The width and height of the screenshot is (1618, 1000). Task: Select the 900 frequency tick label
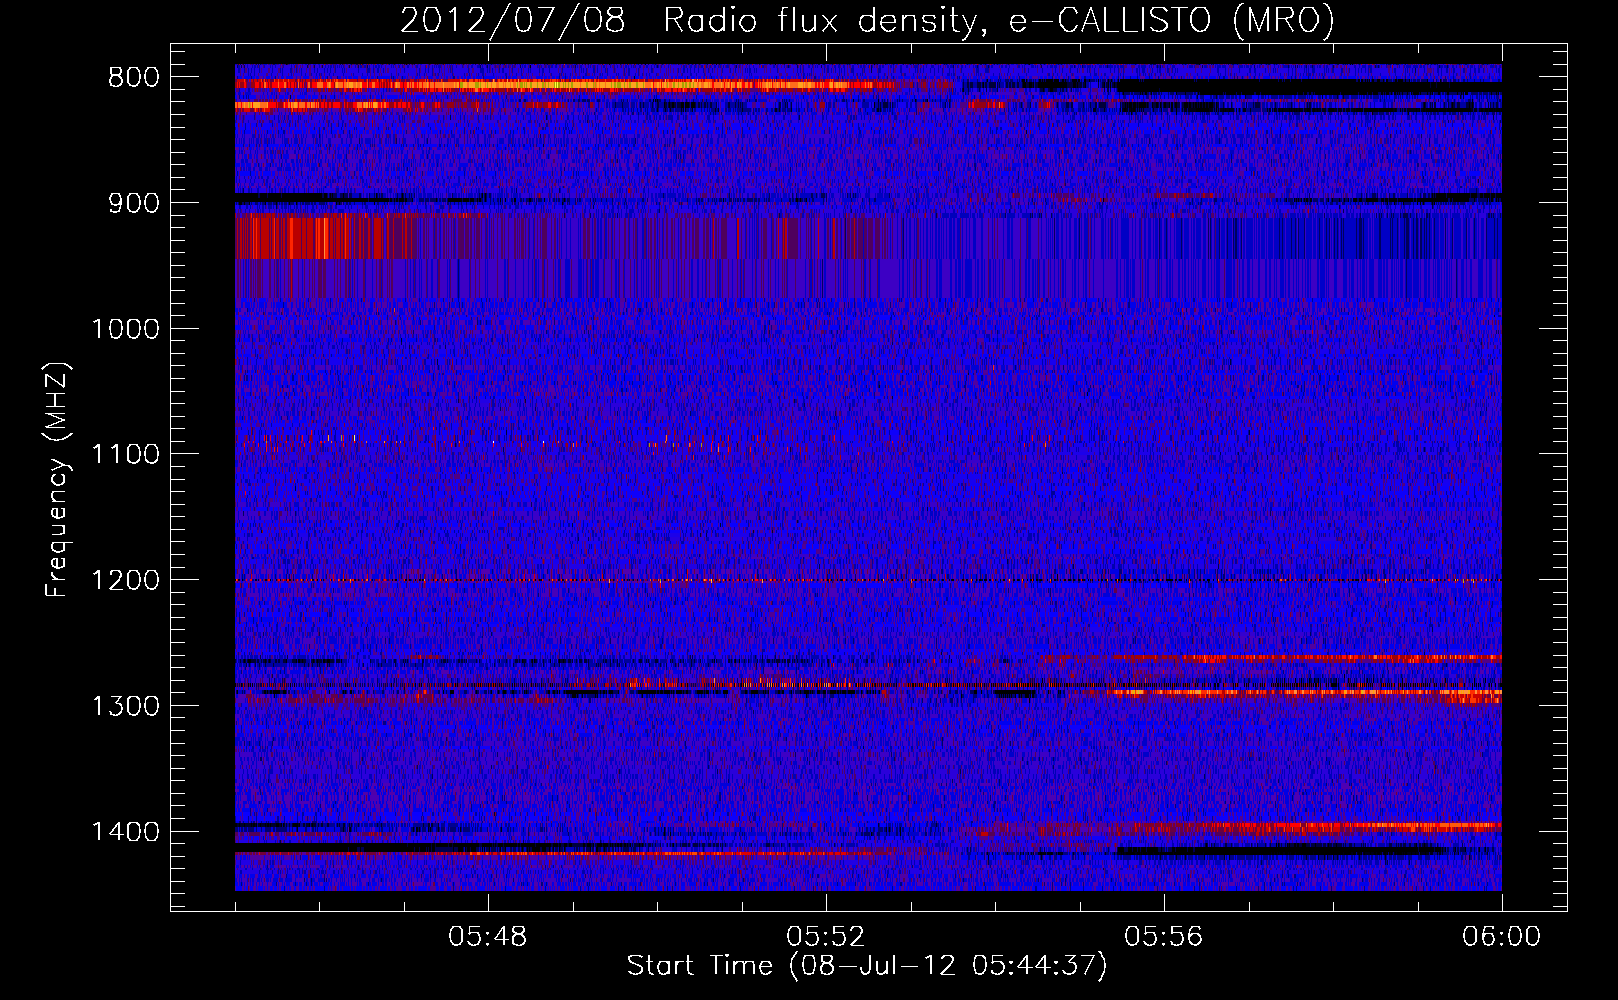click(134, 203)
